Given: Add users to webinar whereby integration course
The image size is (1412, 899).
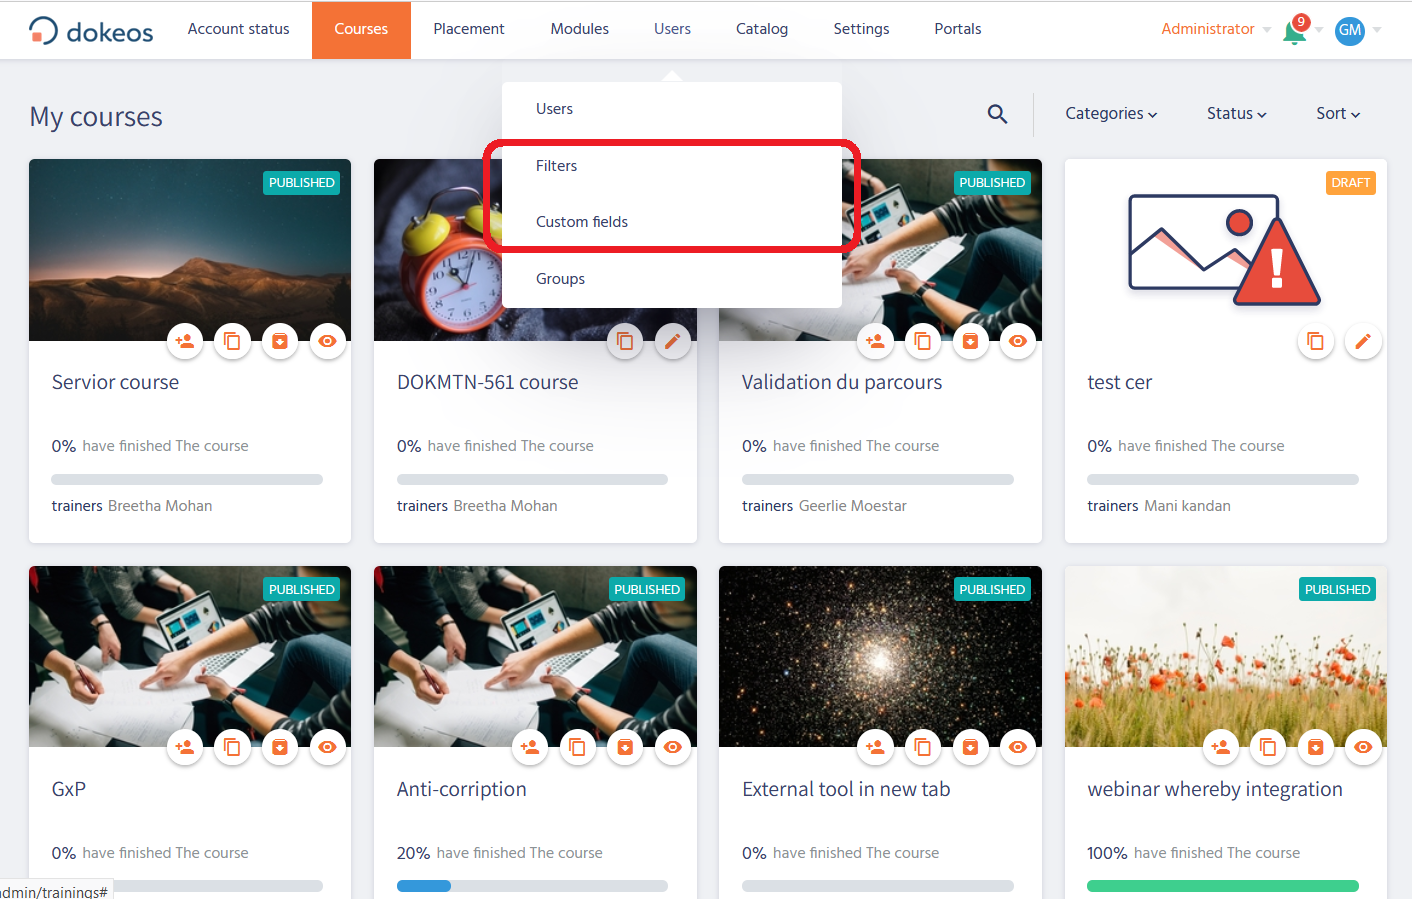Looking at the screenshot, I should (x=1220, y=747).
